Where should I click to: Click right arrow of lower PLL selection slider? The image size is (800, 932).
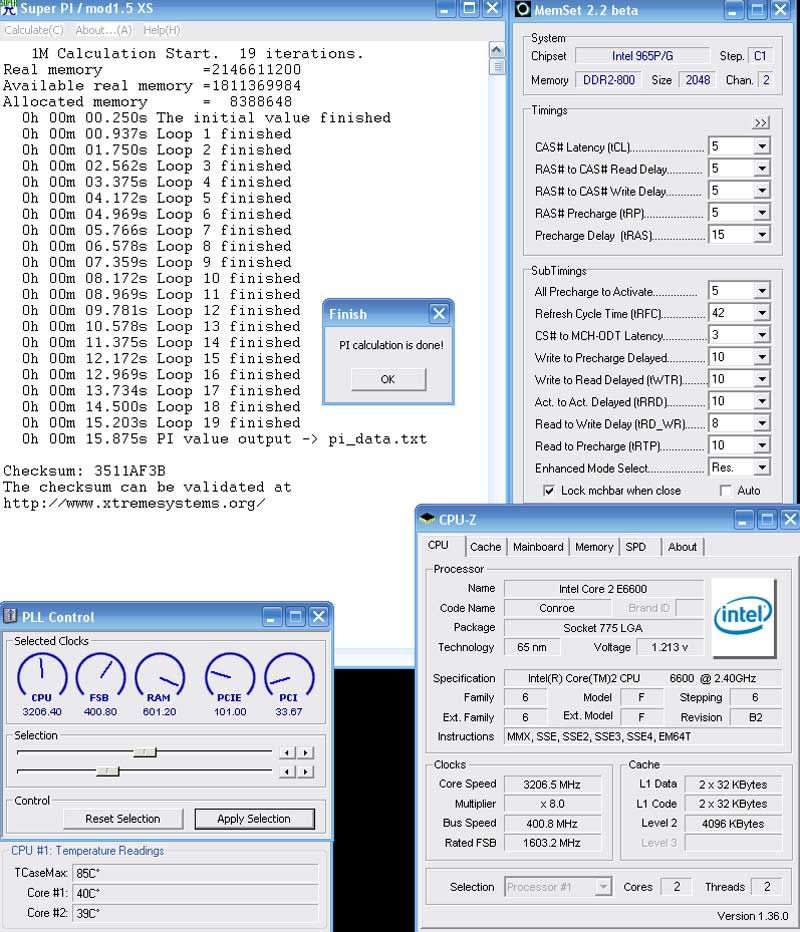tap(305, 772)
